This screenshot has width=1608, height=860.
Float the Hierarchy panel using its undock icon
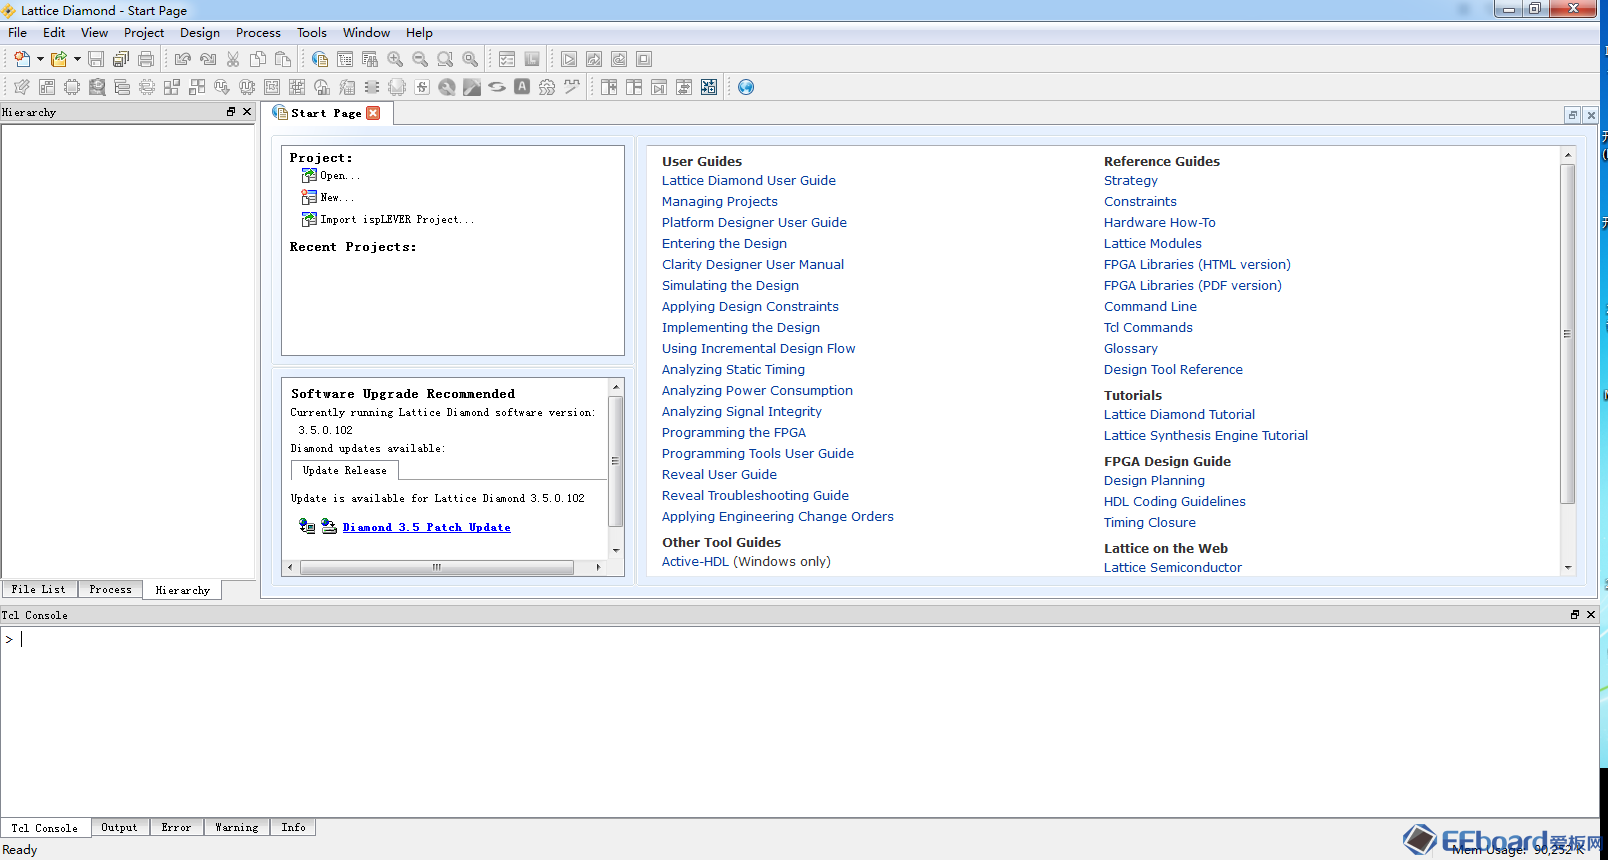231,112
